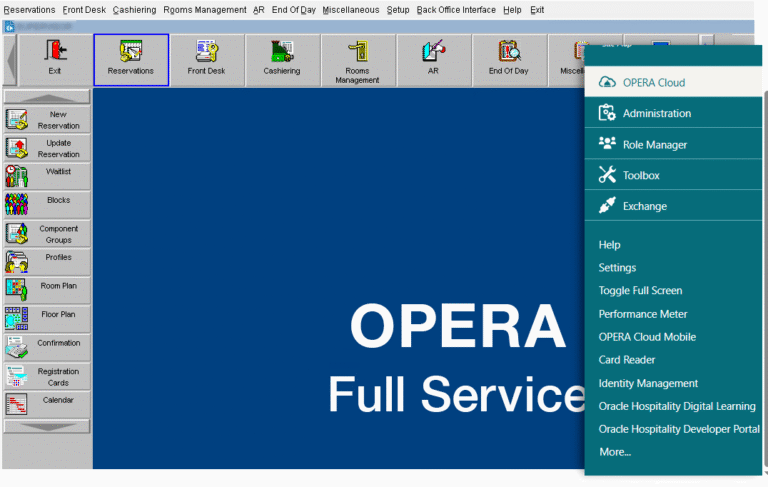Open Update Reservation in sidebar
The image size is (768, 487).
[47, 148]
